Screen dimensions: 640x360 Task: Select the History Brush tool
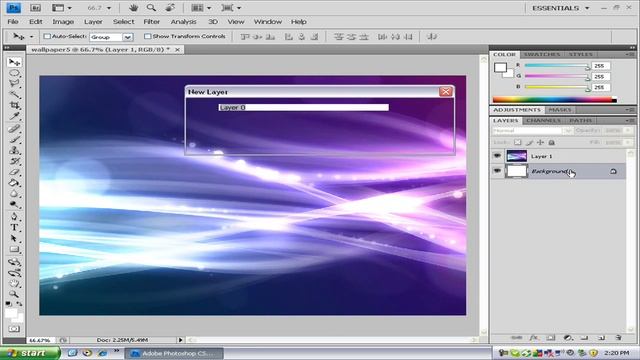point(14,161)
